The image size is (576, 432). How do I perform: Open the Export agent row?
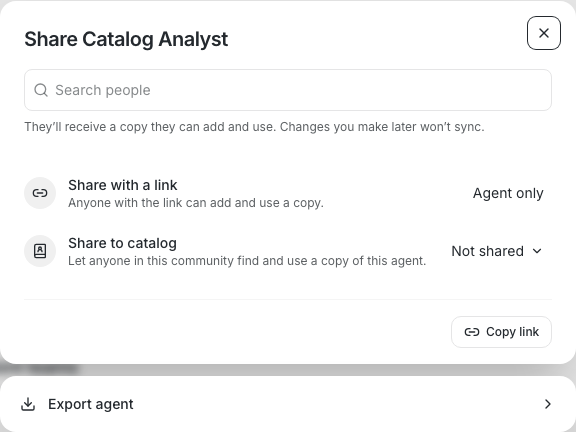click(288, 404)
